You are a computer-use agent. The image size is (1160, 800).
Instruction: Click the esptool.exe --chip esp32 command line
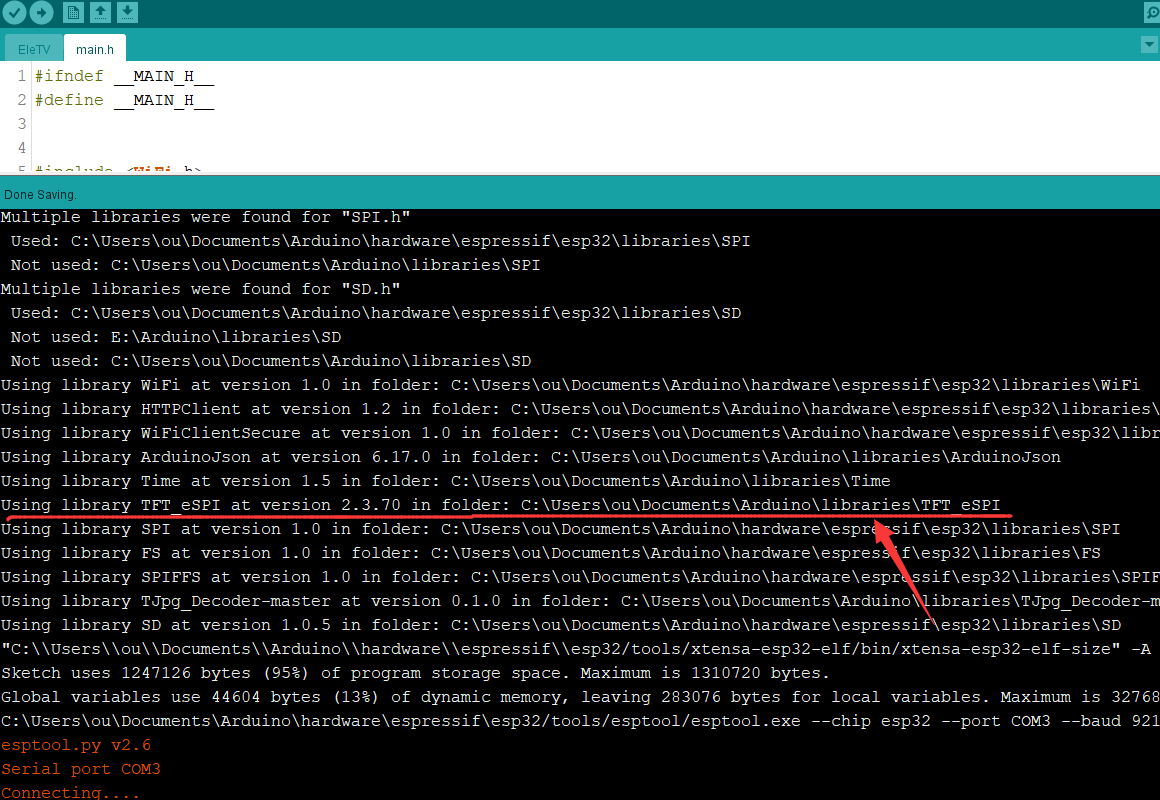pyautogui.click(x=580, y=721)
